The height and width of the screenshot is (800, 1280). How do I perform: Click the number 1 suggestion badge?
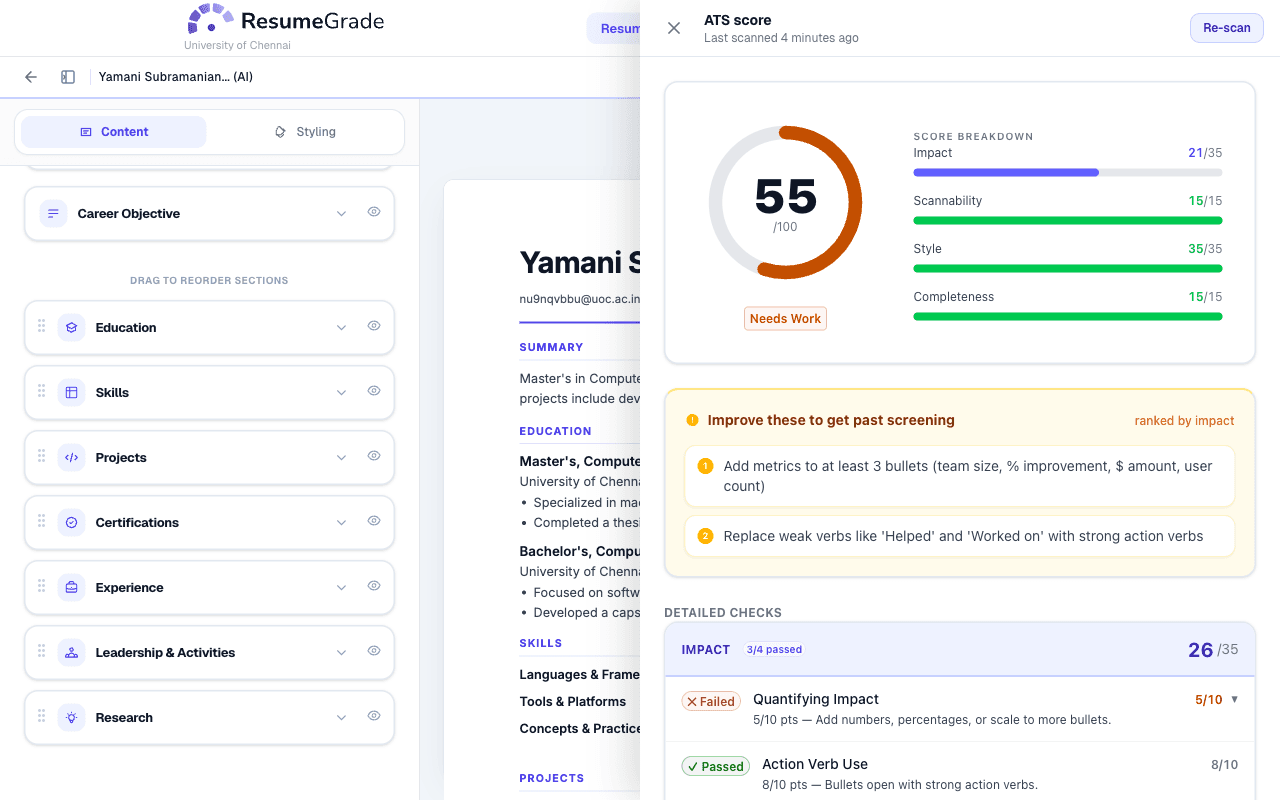click(x=705, y=467)
